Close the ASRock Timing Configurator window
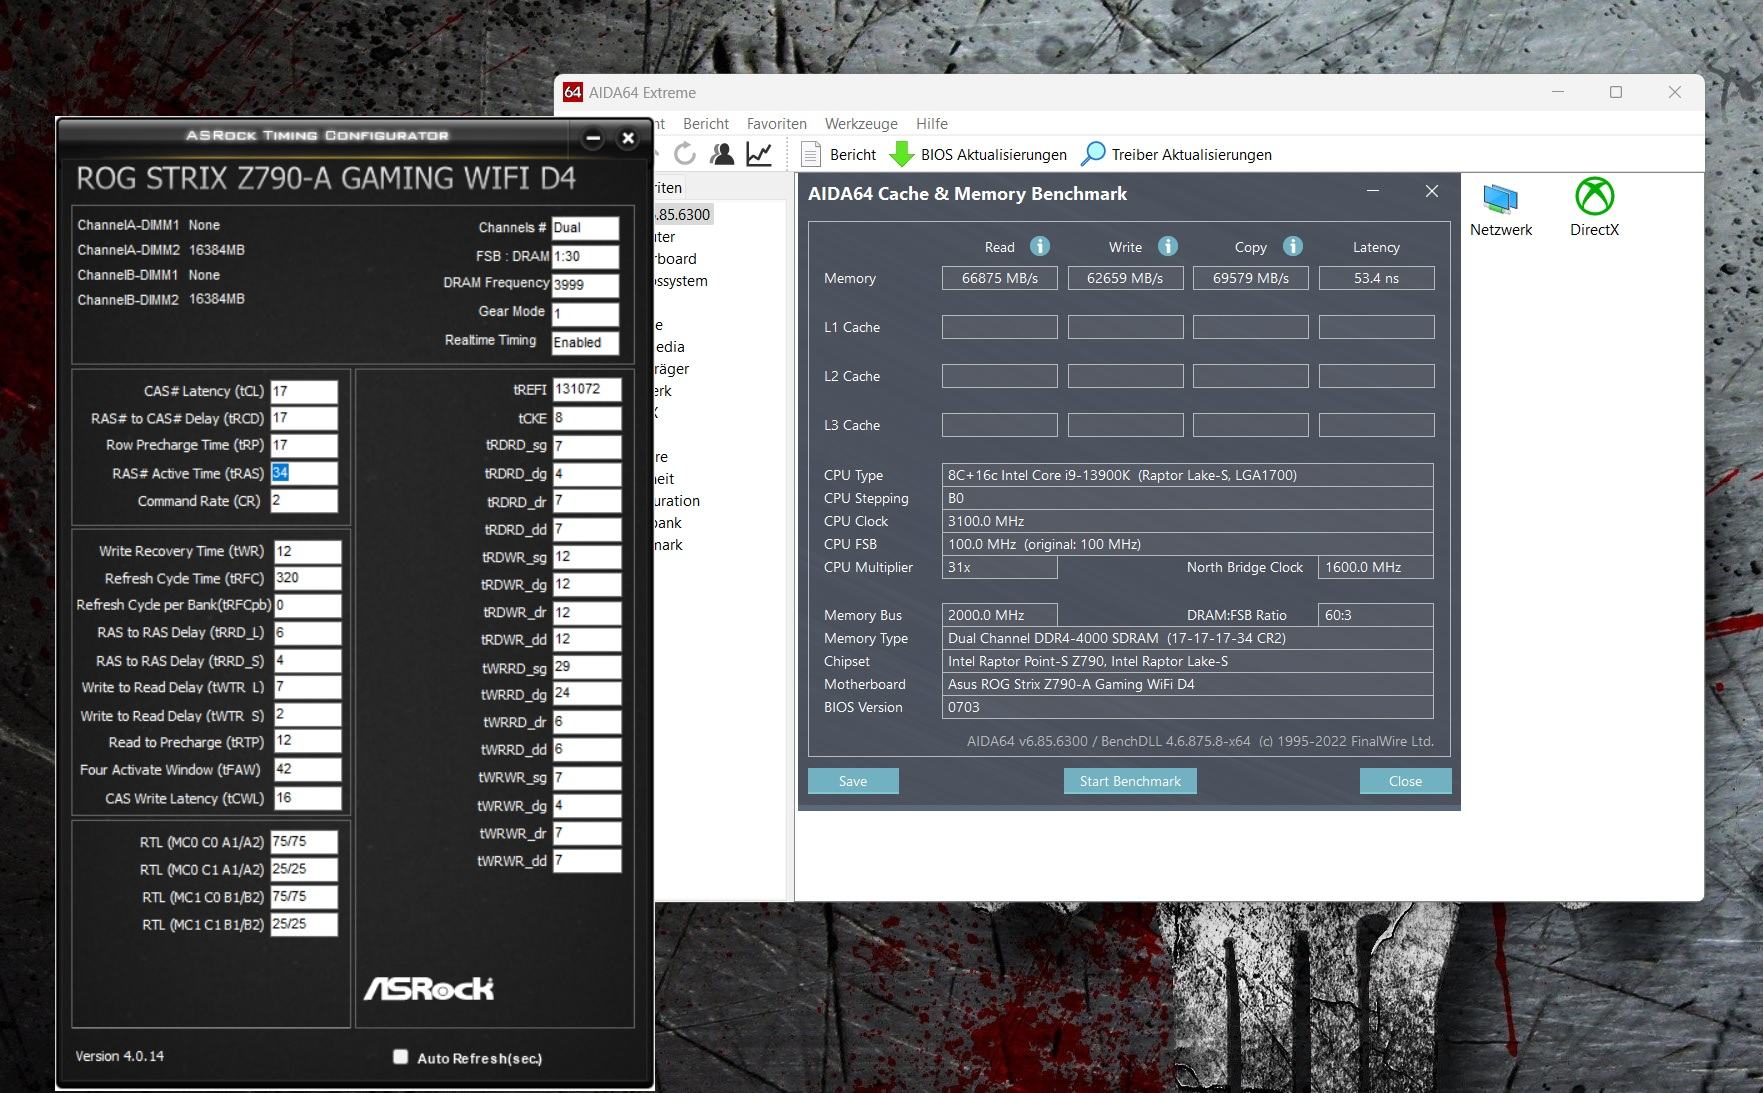The height and width of the screenshot is (1093, 1763). (x=628, y=138)
